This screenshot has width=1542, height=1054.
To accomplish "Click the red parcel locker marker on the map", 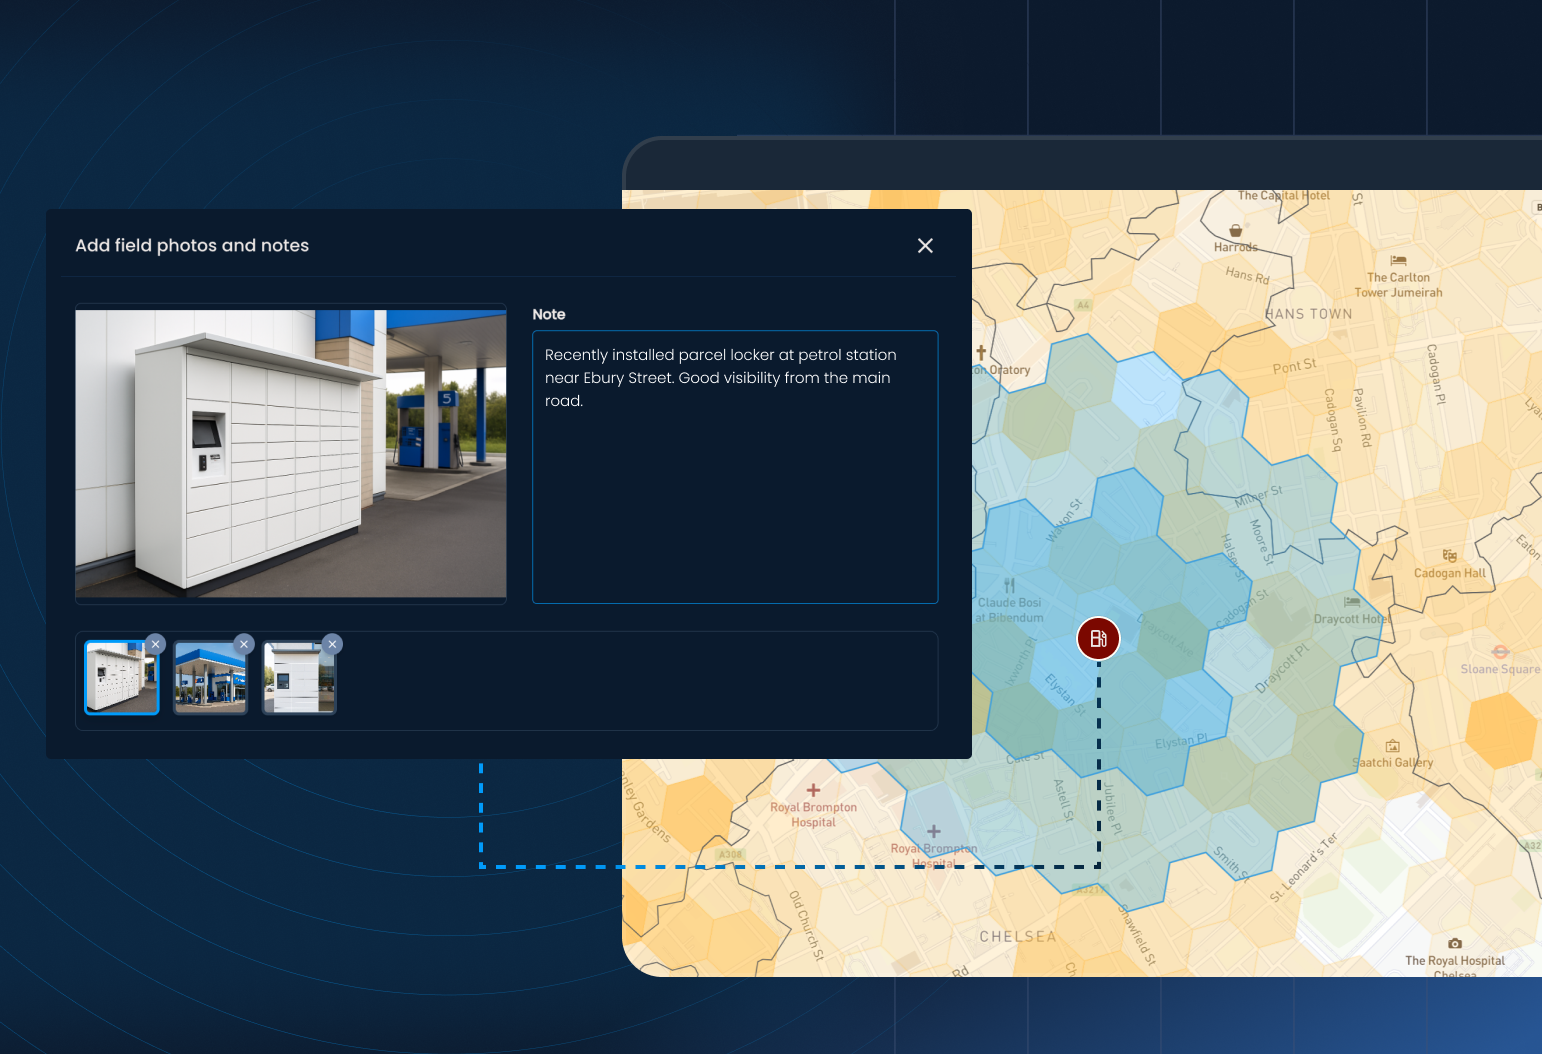I will click(1098, 638).
